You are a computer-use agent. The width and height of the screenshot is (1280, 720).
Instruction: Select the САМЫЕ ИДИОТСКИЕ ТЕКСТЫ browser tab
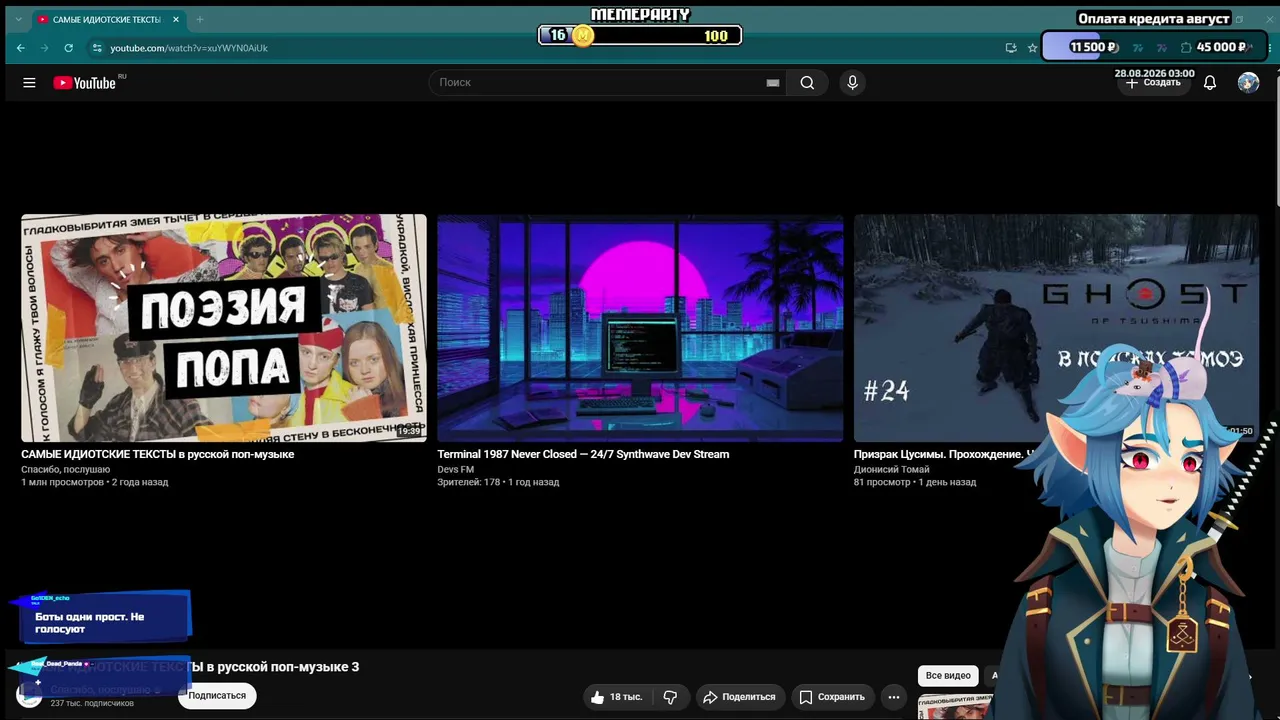(x=108, y=20)
